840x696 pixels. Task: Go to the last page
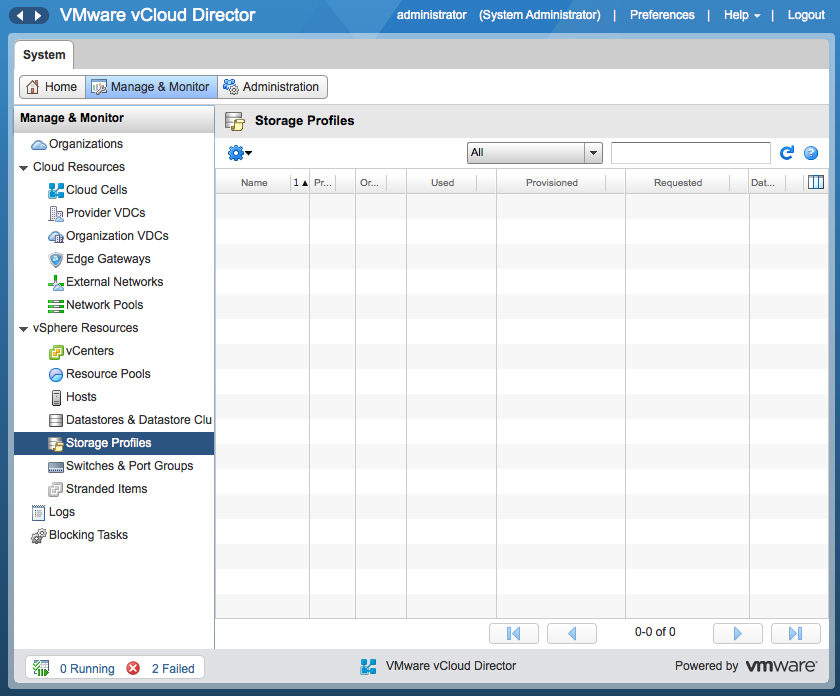pos(796,633)
